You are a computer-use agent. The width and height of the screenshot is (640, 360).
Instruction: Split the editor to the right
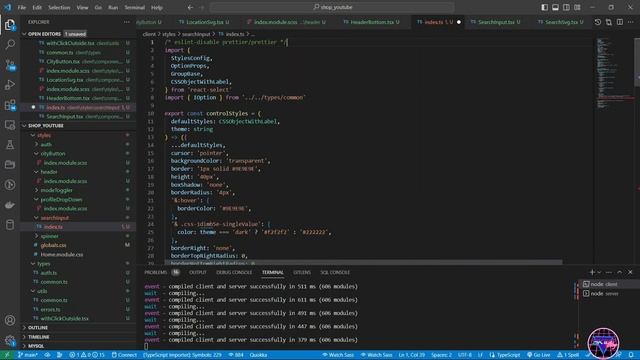coord(620,22)
